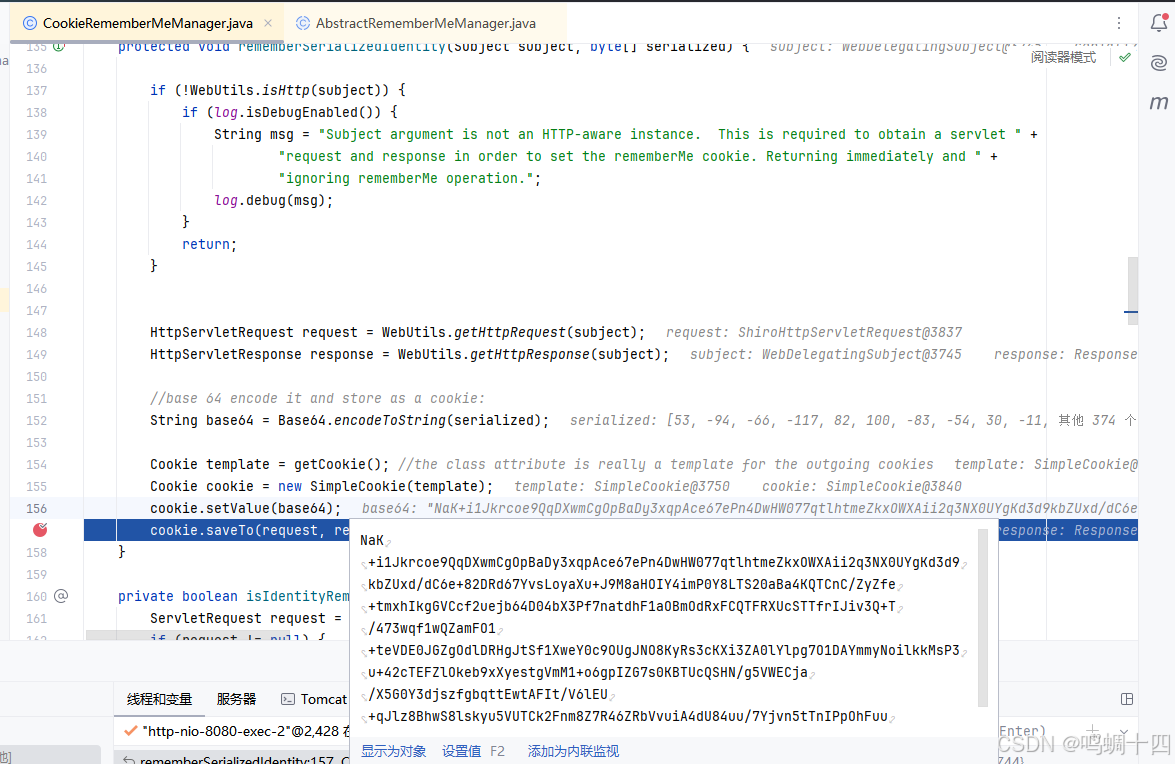The height and width of the screenshot is (764, 1175).
Task: Click line number 148 in the gutter
Action: click(36, 333)
